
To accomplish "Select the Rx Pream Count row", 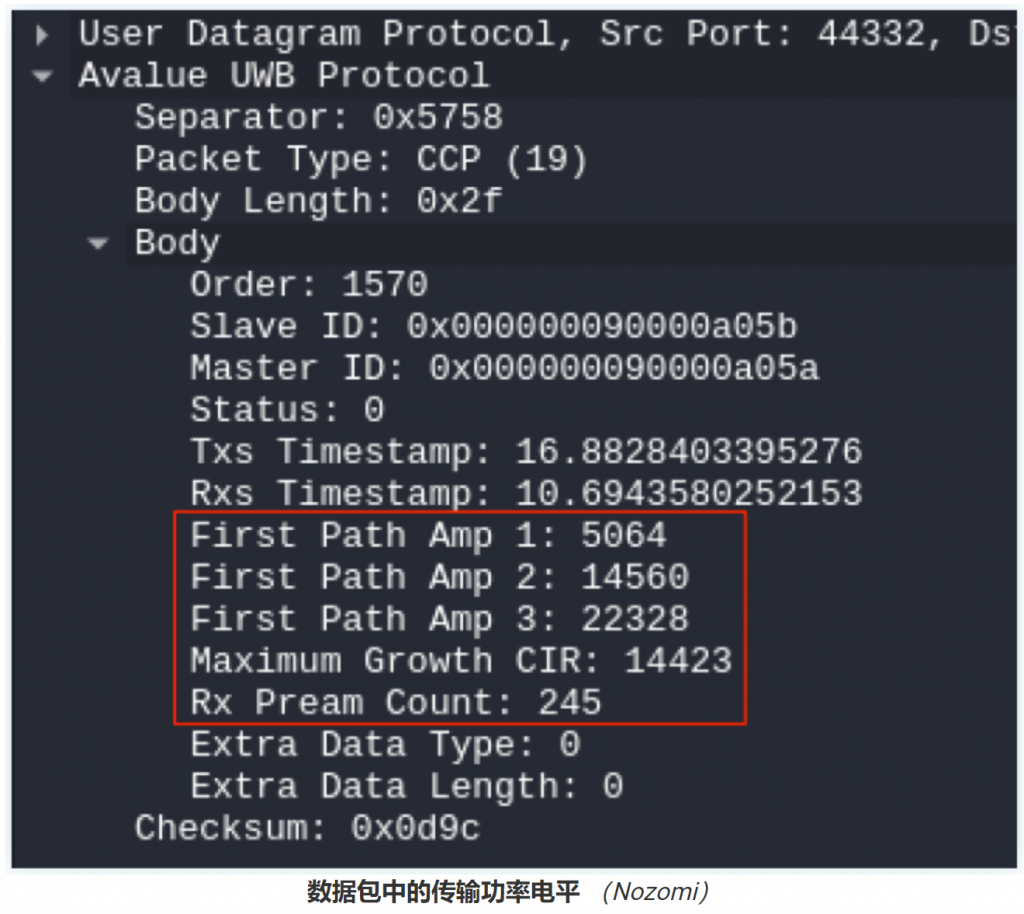I will click(396, 703).
